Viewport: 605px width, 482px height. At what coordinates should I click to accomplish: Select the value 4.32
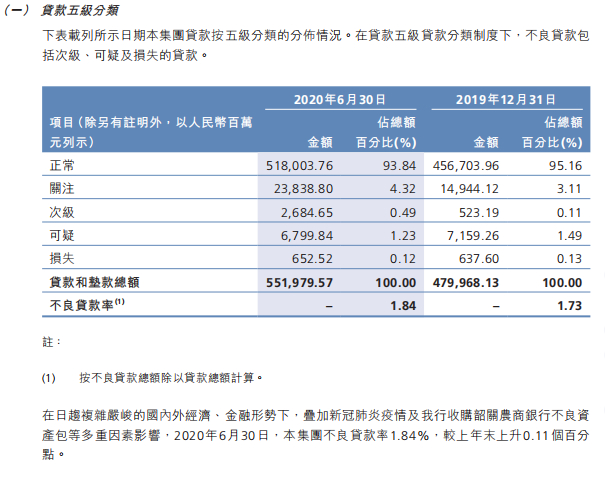pyautogui.click(x=403, y=189)
